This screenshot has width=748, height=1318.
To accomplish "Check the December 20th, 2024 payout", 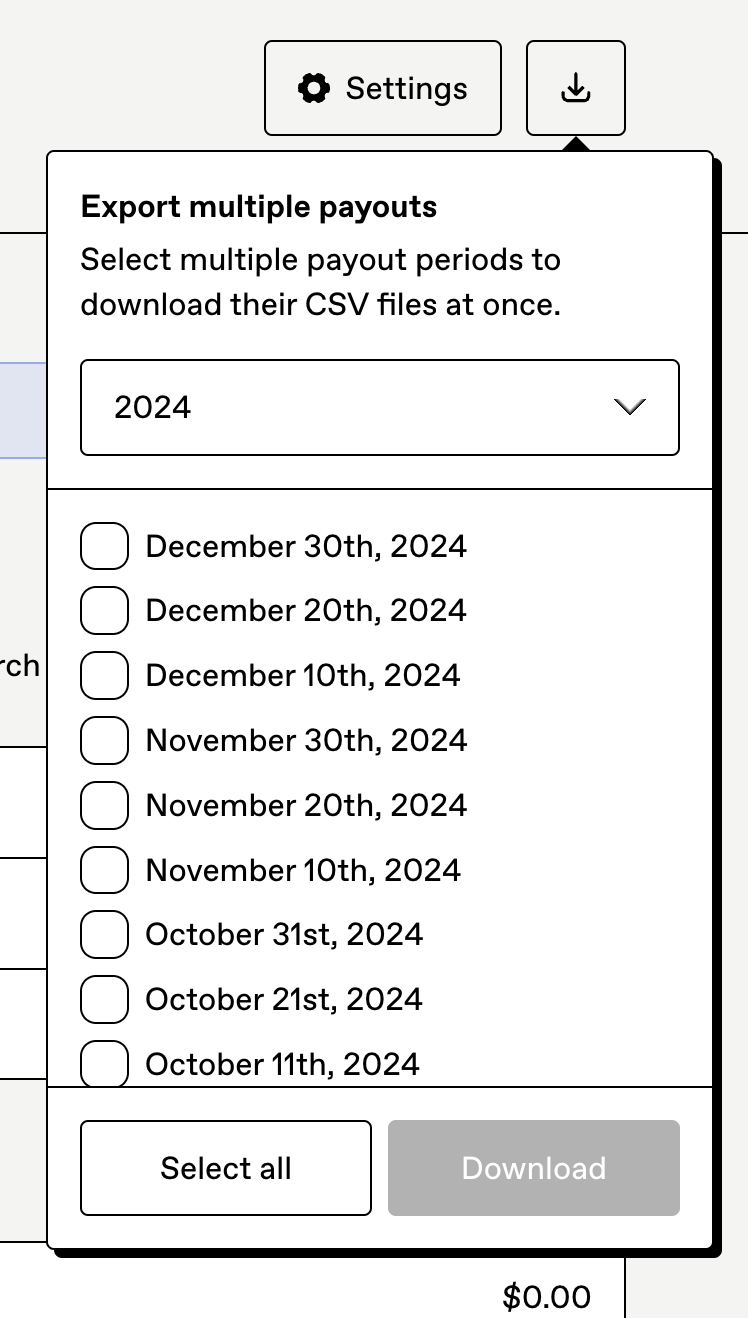I will point(104,611).
